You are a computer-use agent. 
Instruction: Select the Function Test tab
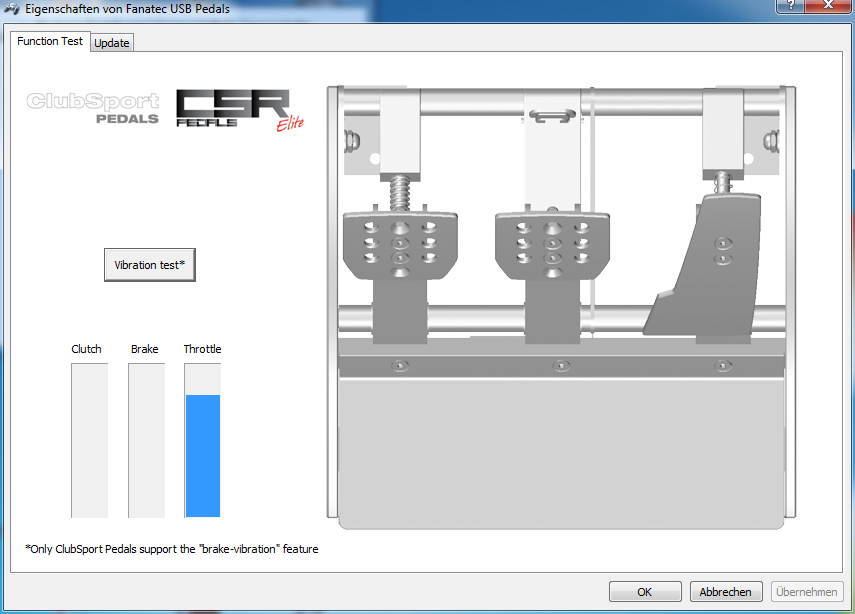50,41
